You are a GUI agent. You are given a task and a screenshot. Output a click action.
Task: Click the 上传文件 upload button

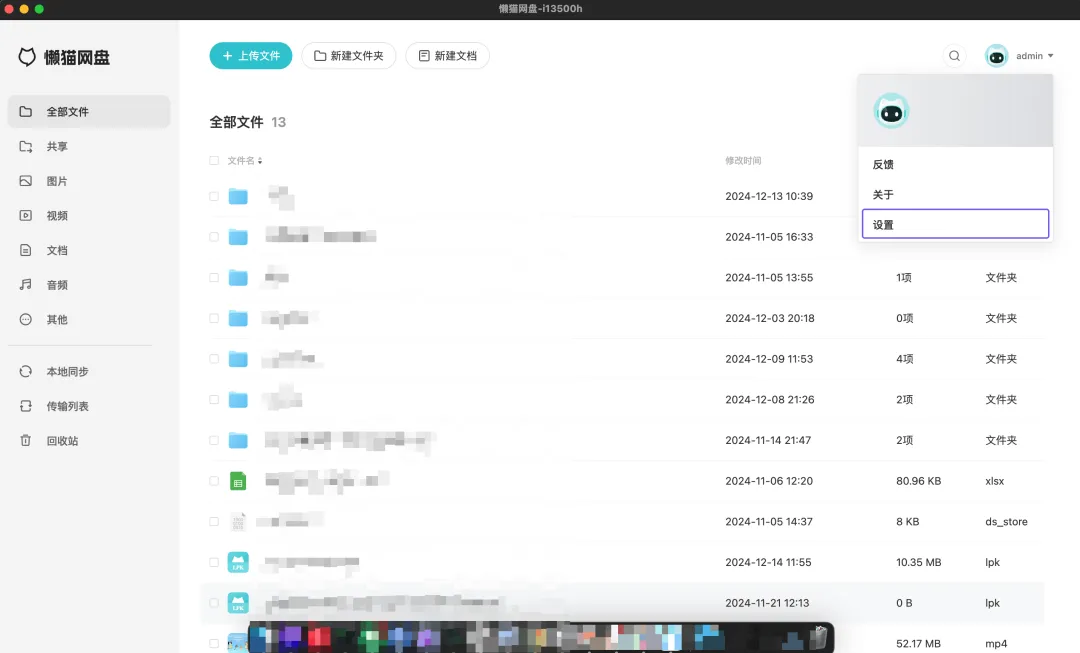tap(251, 56)
